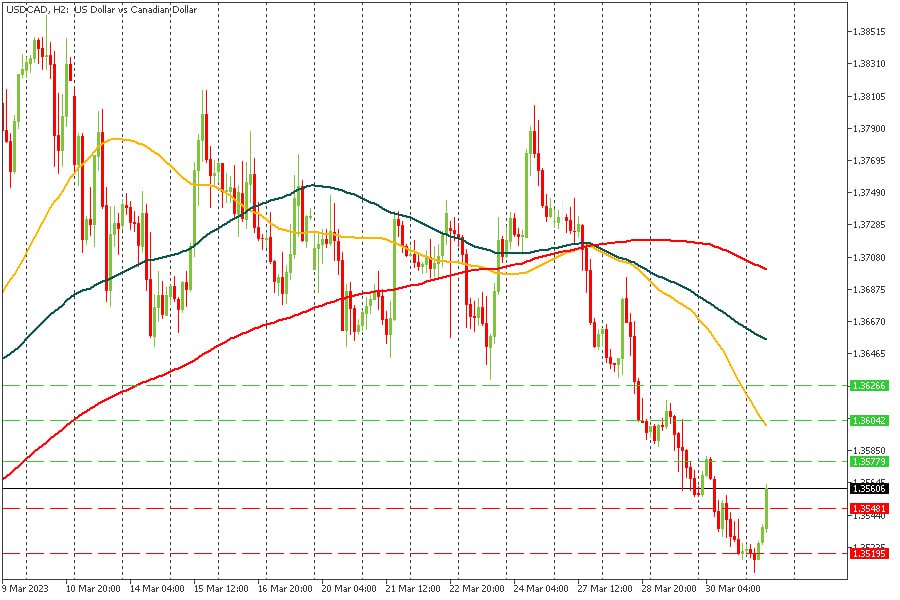Viewport: 900px width, 600px height.
Task: Click the 21 Mar 12:00 time label
Action: (x=413, y=589)
